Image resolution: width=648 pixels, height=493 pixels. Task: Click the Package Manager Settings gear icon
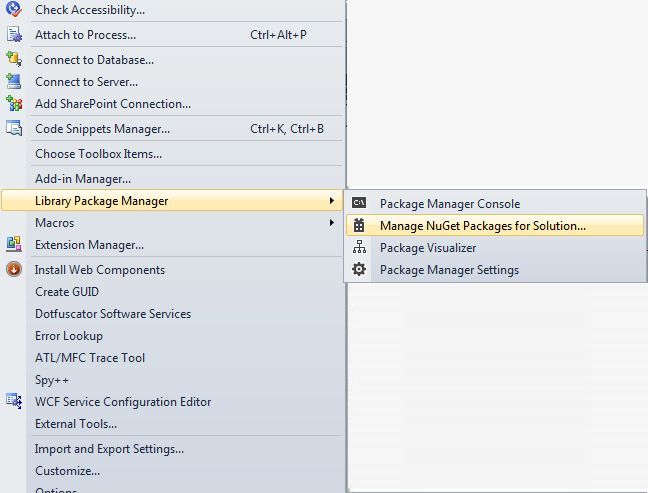click(360, 270)
